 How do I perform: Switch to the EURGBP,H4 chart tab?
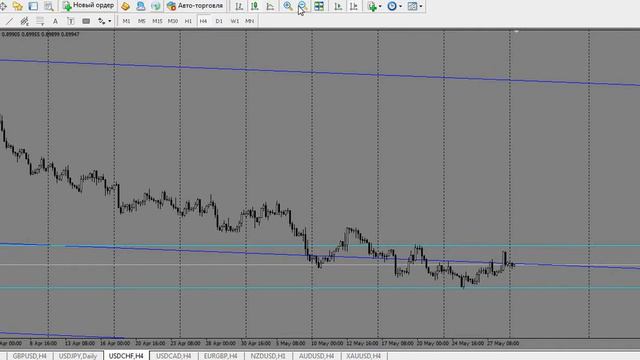click(x=220, y=356)
